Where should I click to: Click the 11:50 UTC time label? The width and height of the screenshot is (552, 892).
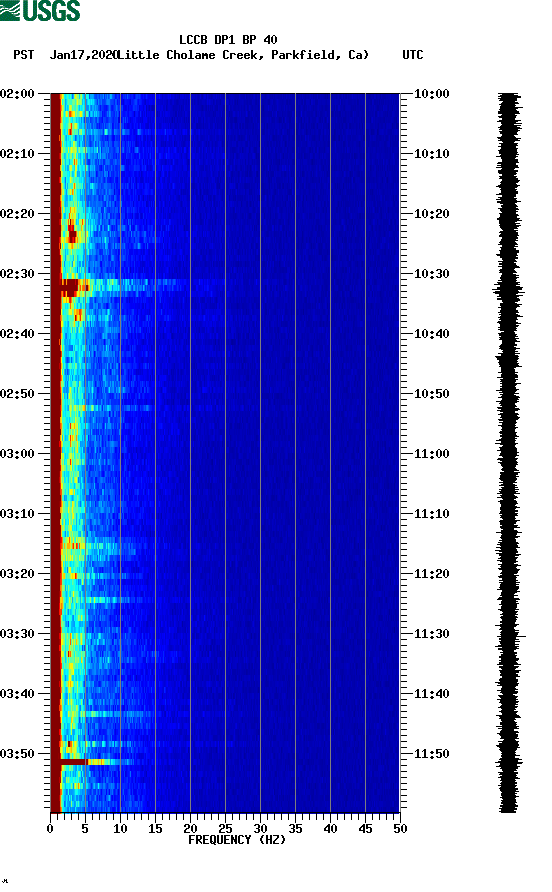[x=431, y=754]
